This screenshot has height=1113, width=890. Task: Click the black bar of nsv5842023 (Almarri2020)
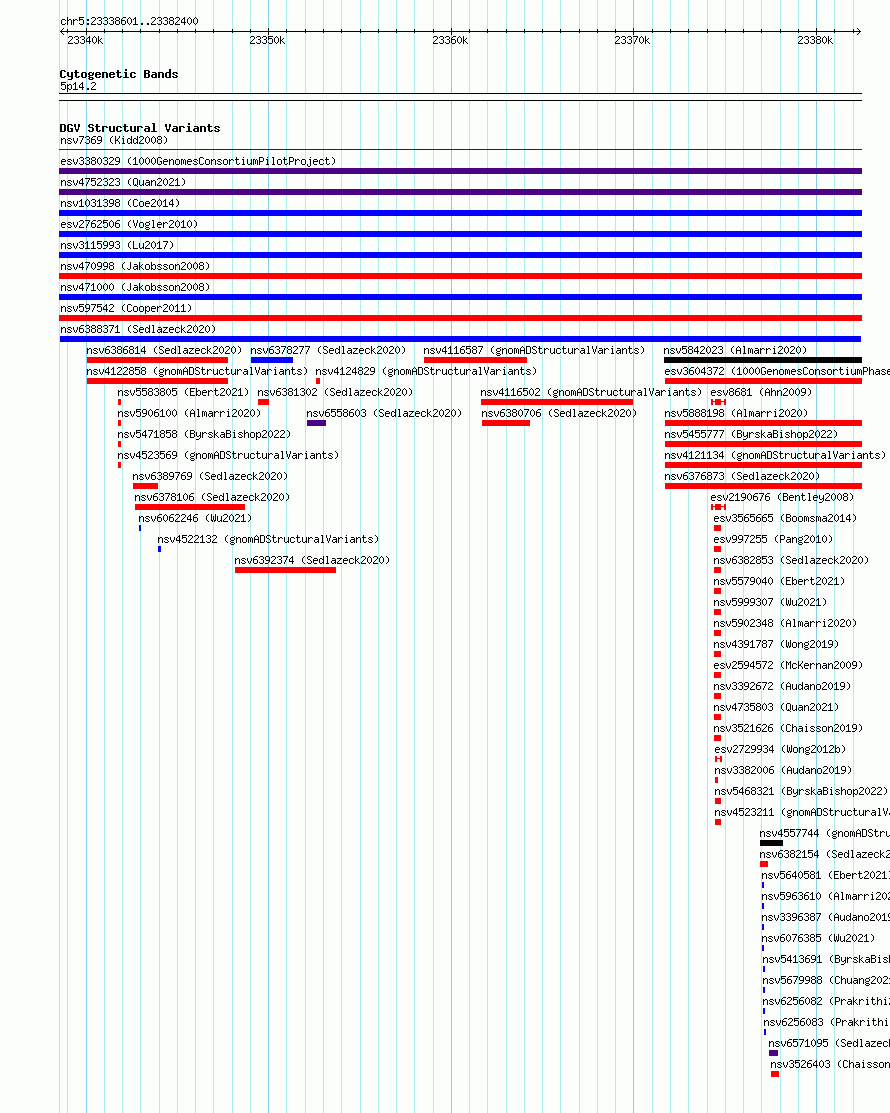pos(763,360)
